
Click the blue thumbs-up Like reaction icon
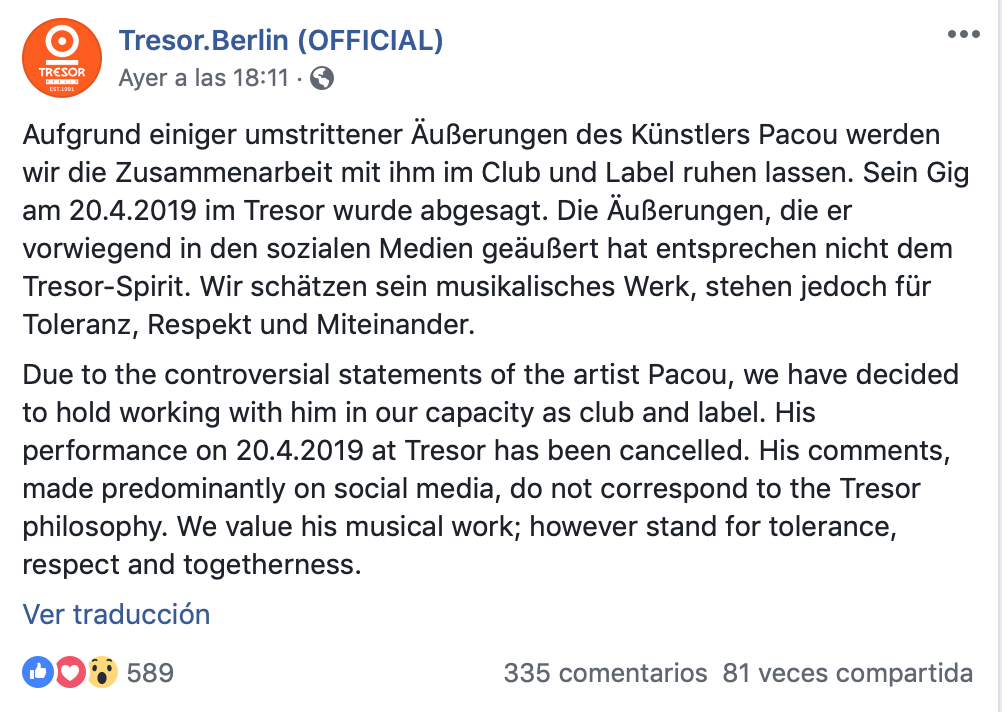coord(38,673)
